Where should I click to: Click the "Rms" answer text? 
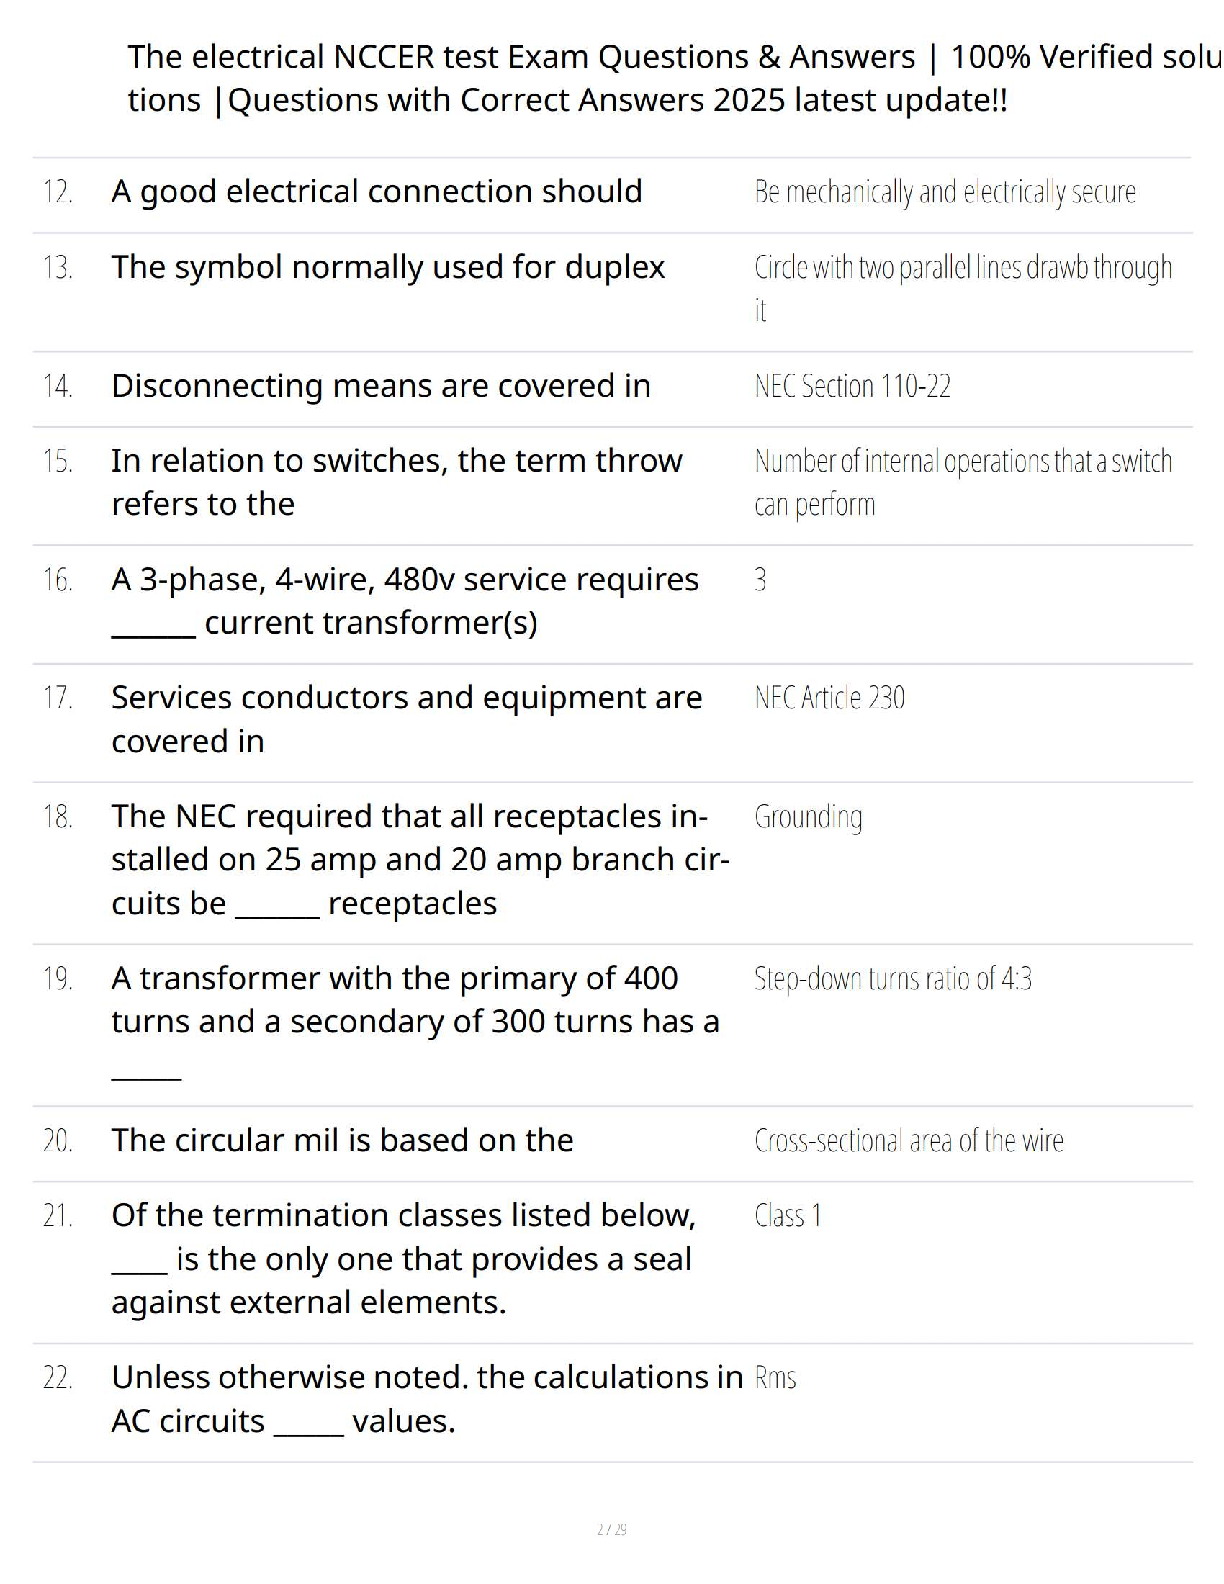pyautogui.click(x=775, y=1378)
